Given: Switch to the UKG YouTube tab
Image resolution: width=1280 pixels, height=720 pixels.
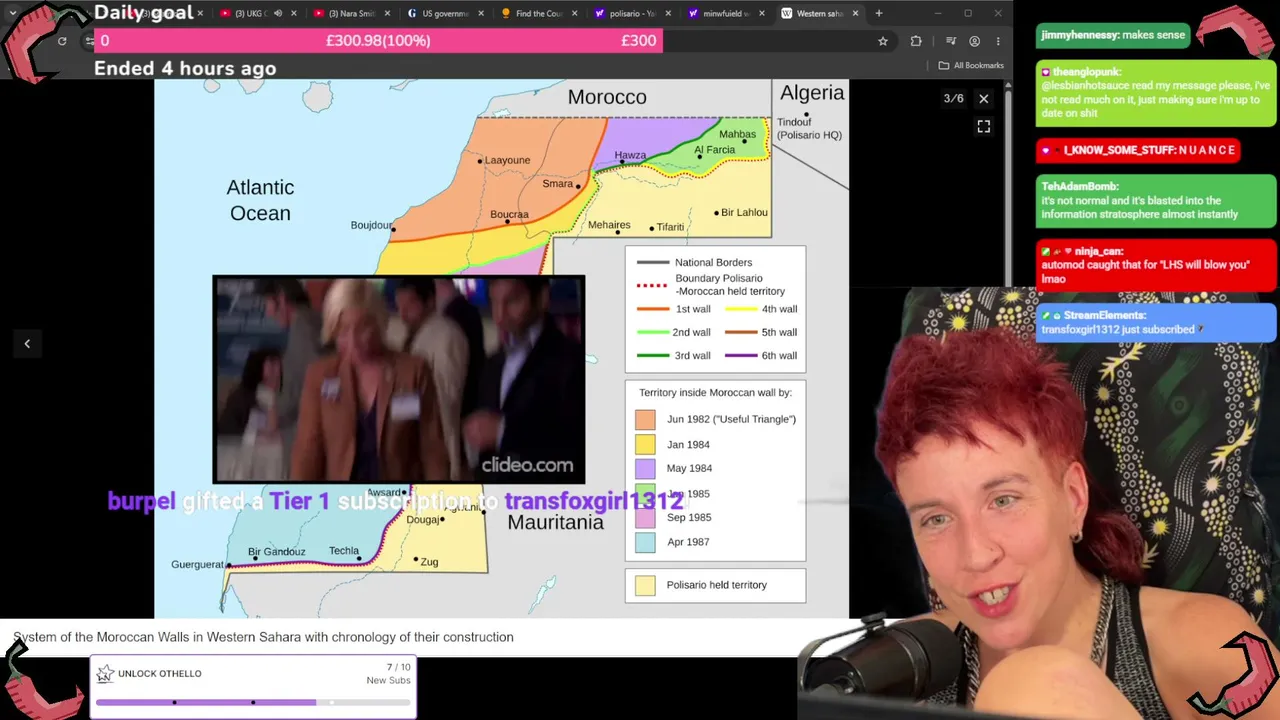Looking at the screenshot, I should point(257,13).
